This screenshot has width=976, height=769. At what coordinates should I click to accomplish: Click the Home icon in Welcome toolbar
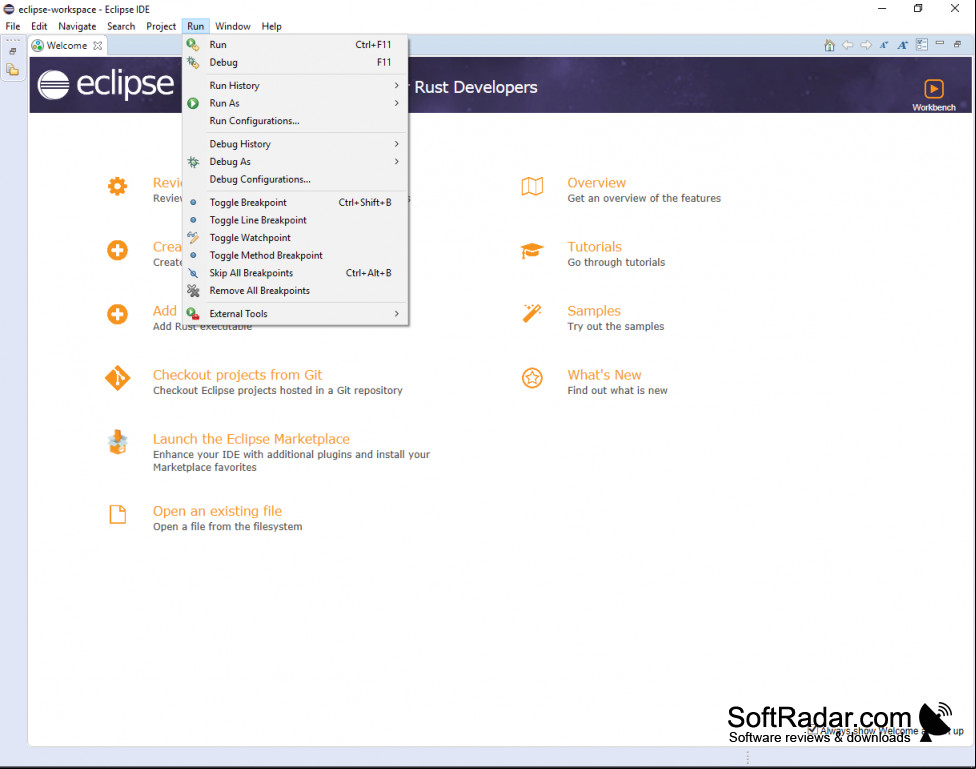pyautogui.click(x=829, y=45)
